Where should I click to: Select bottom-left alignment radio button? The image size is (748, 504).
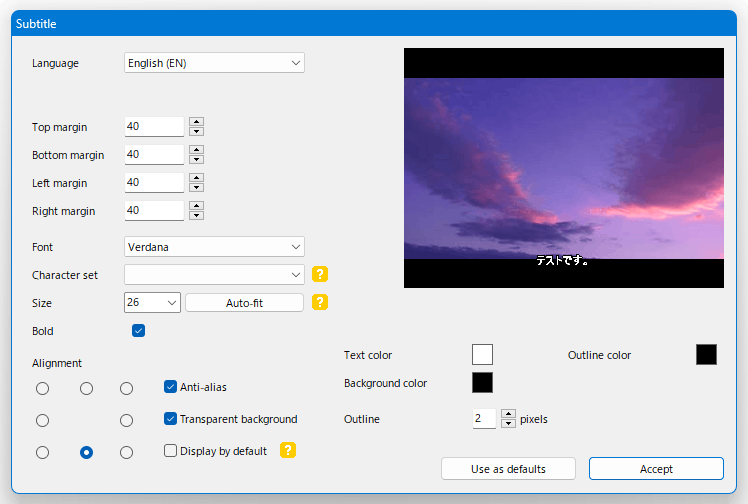[x=42, y=453]
